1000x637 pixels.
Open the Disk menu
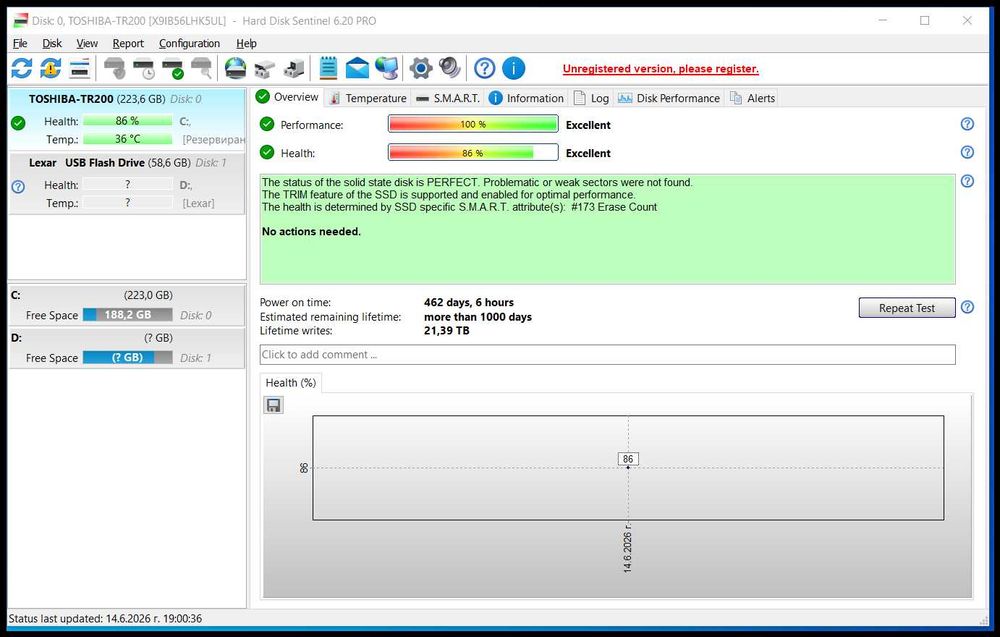coord(52,43)
